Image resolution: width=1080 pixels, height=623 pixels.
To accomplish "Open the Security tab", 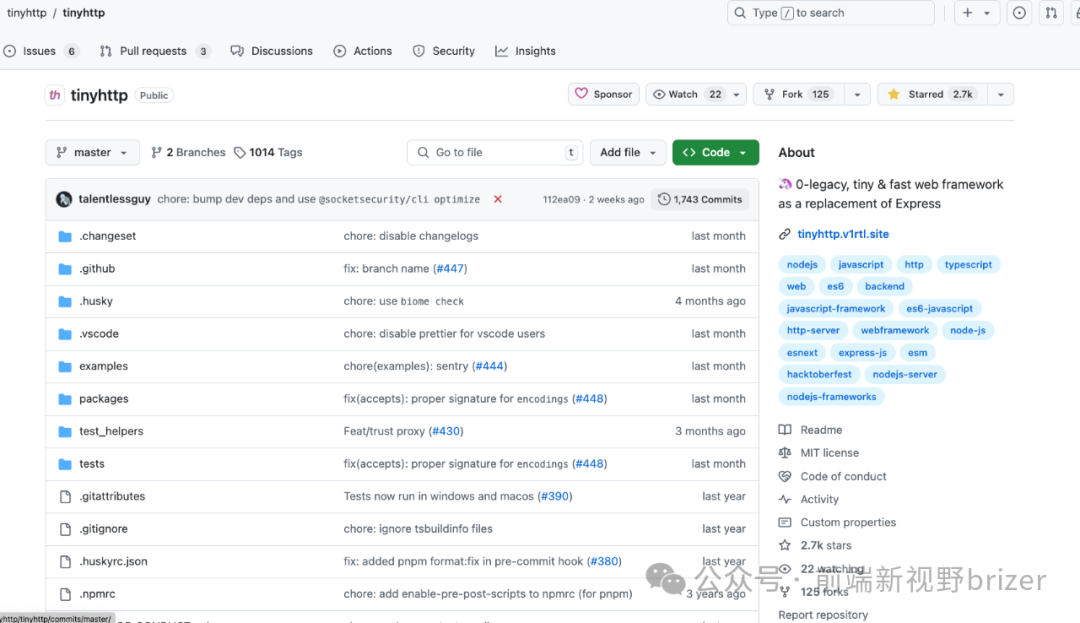I will [444, 51].
